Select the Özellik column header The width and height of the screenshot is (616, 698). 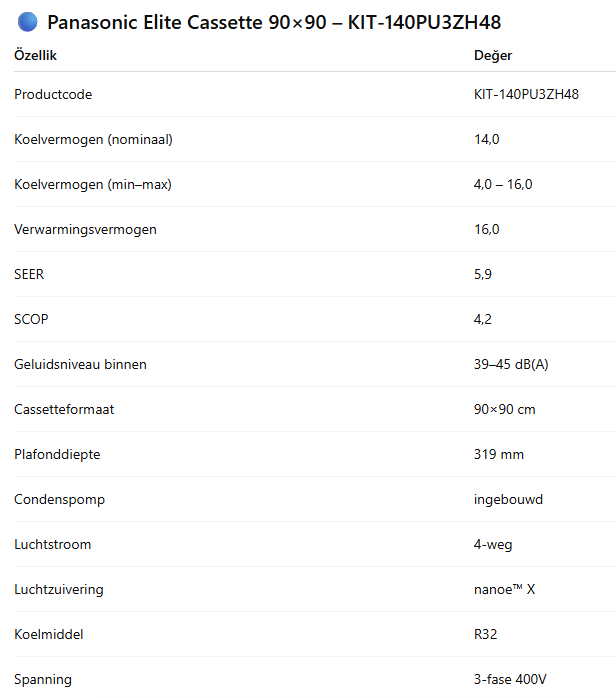pos(36,55)
